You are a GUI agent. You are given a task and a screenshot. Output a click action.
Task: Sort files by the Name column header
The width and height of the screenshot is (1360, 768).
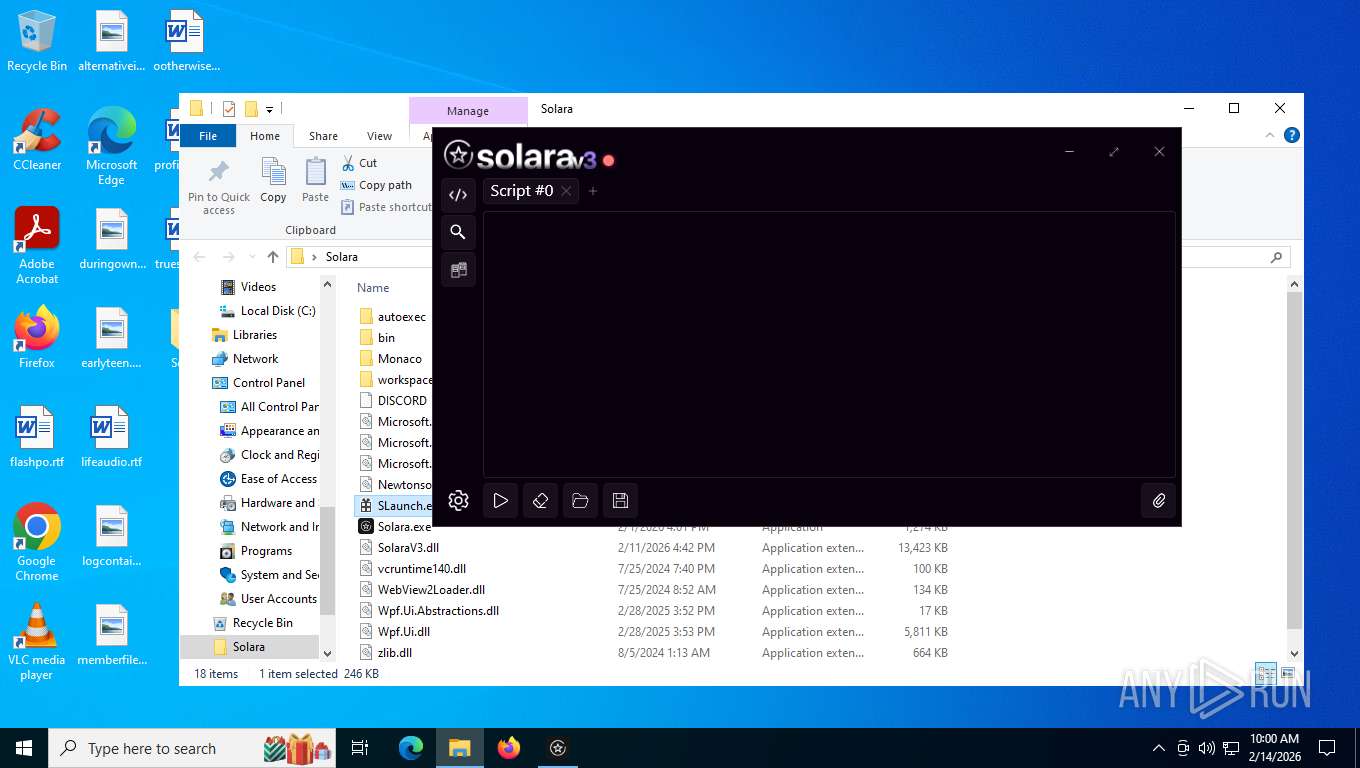tap(373, 287)
